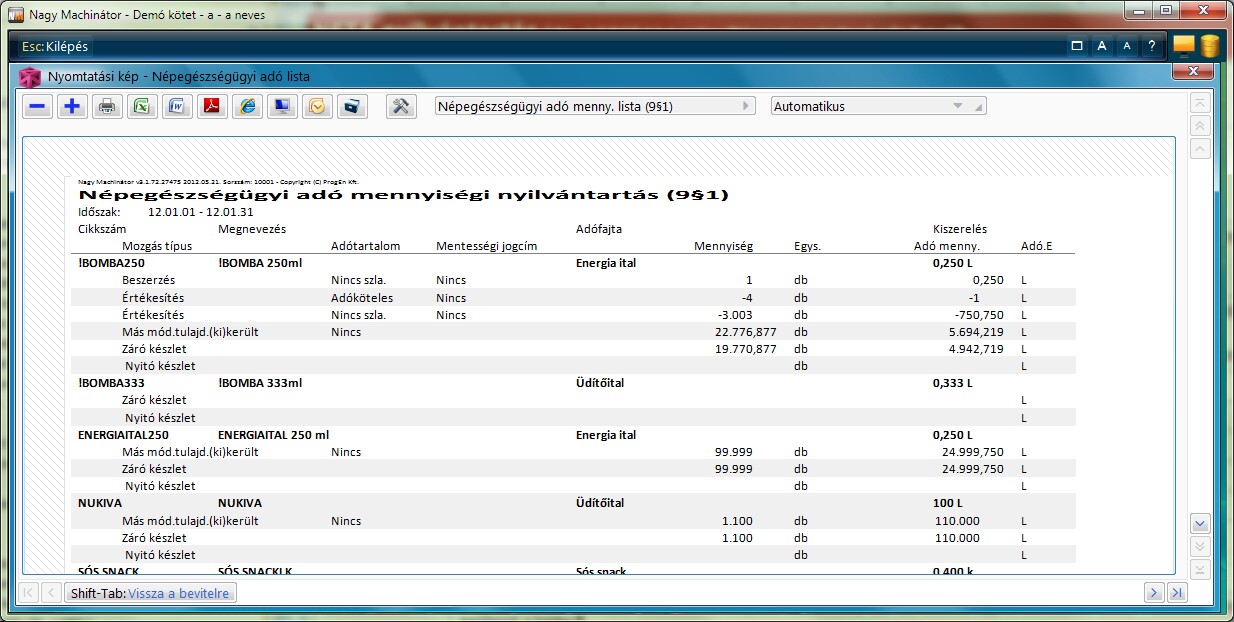This screenshot has width=1234, height=622.
Task: Go to next page arrow button
Action: (x=1155, y=593)
